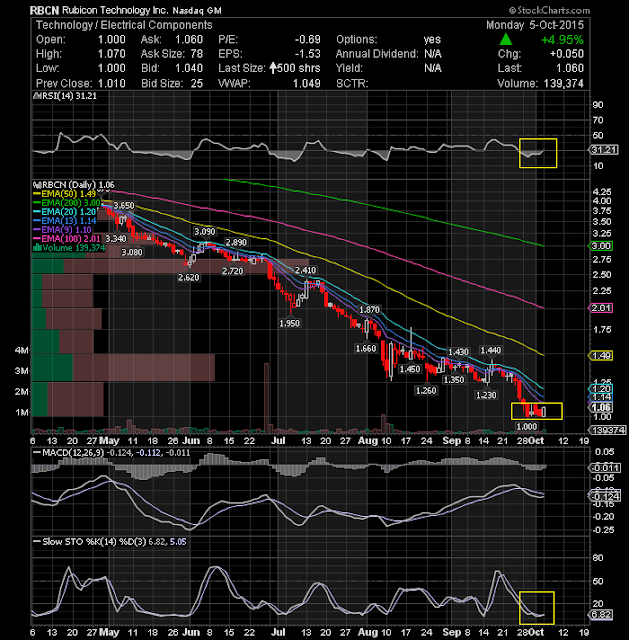Image resolution: width=629 pixels, height=640 pixels.
Task: Click the EMA(100) 2.01 legend entry
Action: click(67, 239)
